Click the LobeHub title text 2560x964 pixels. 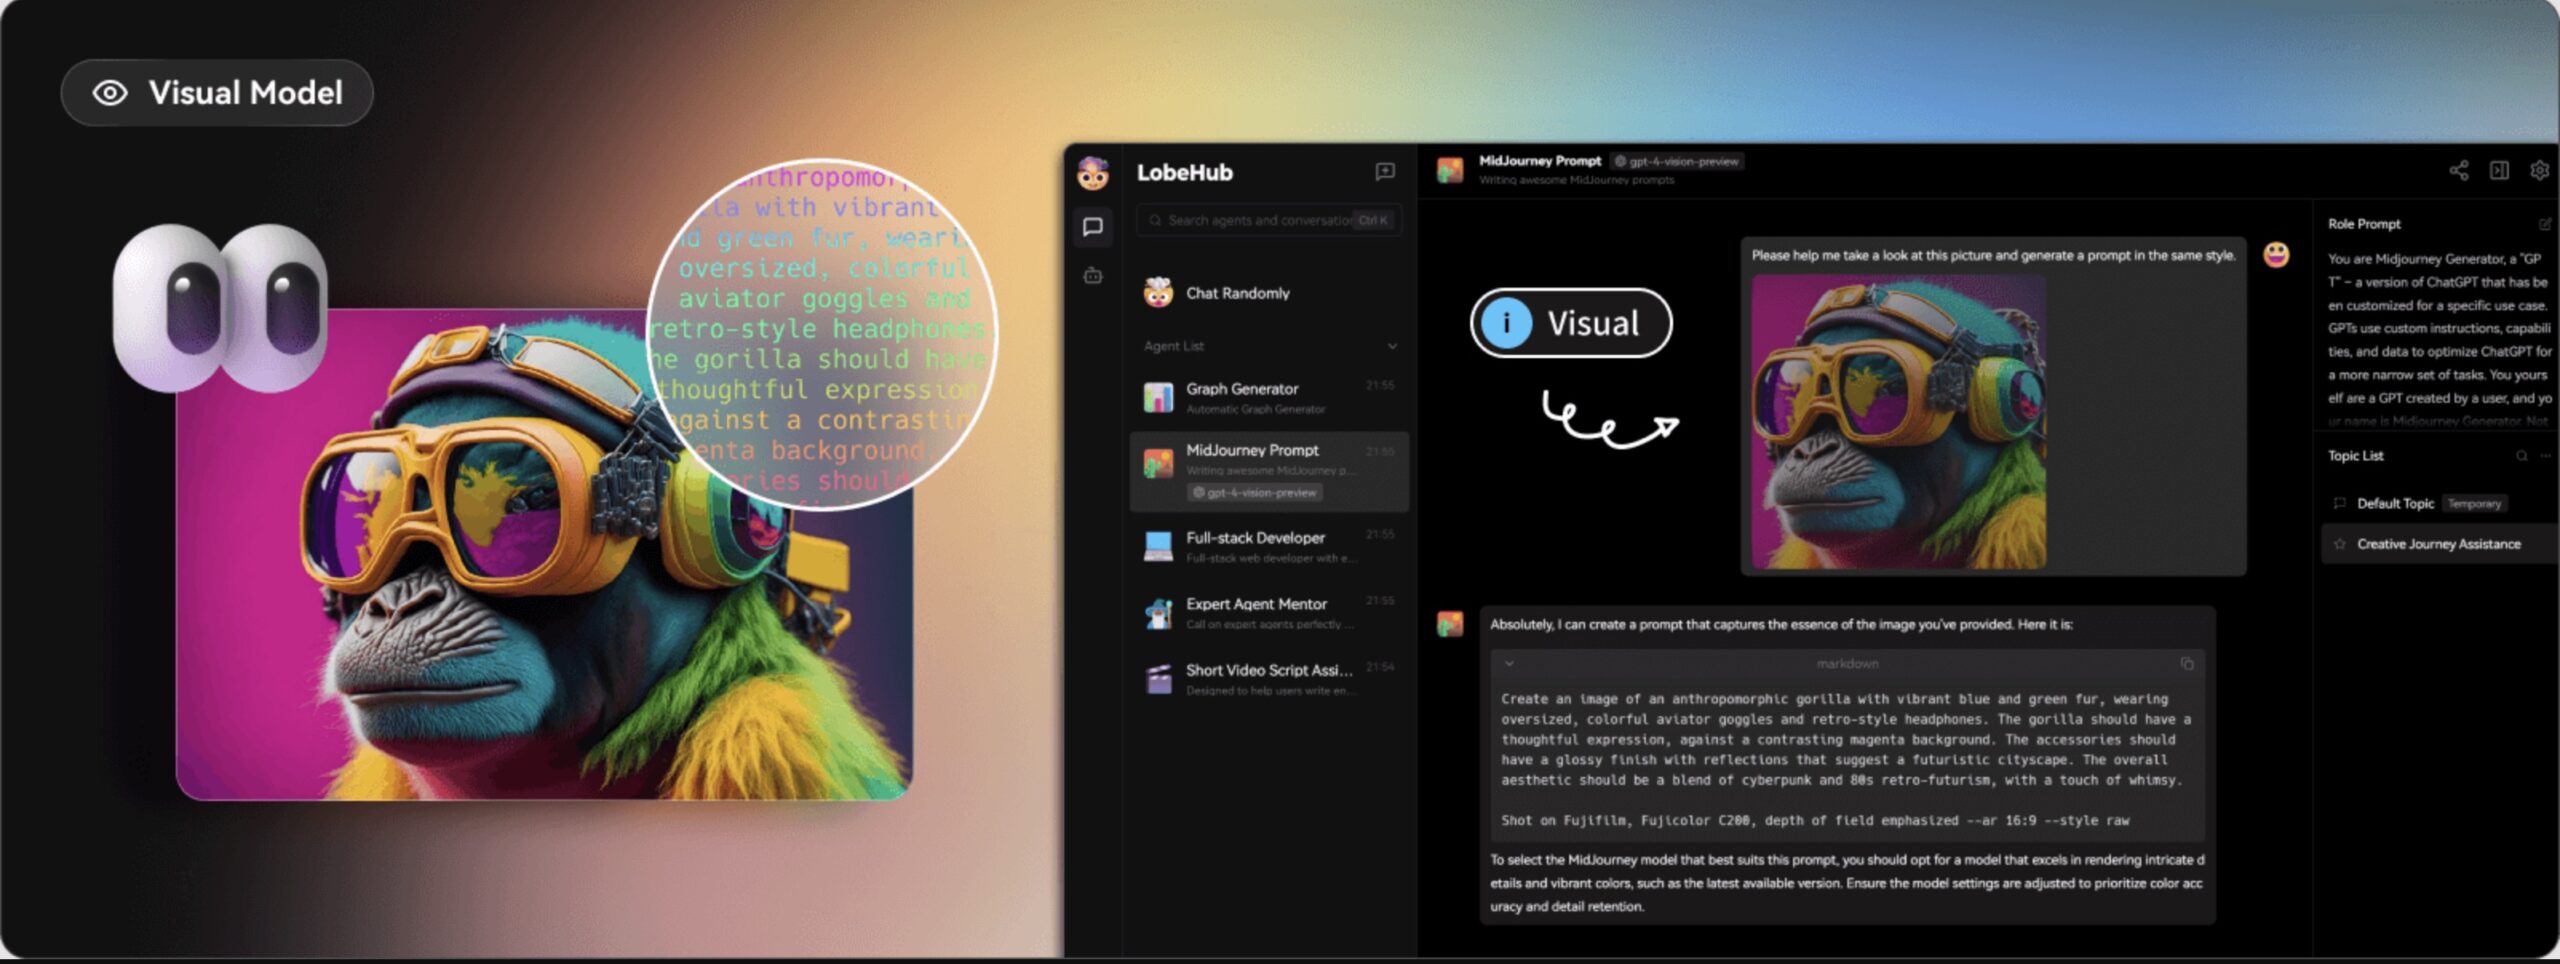click(x=1184, y=172)
